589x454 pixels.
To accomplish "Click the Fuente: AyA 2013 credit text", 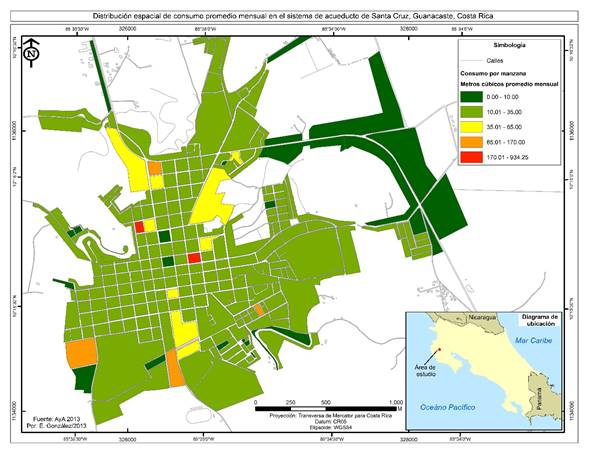I will click(x=56, y=419).
